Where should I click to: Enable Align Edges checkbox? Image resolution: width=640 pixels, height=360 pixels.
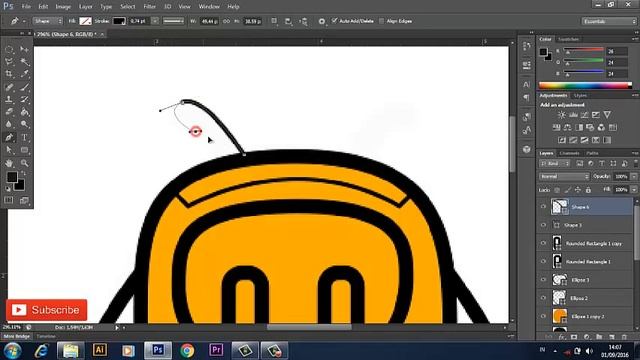pyautogui.click(x=382, y=21)
